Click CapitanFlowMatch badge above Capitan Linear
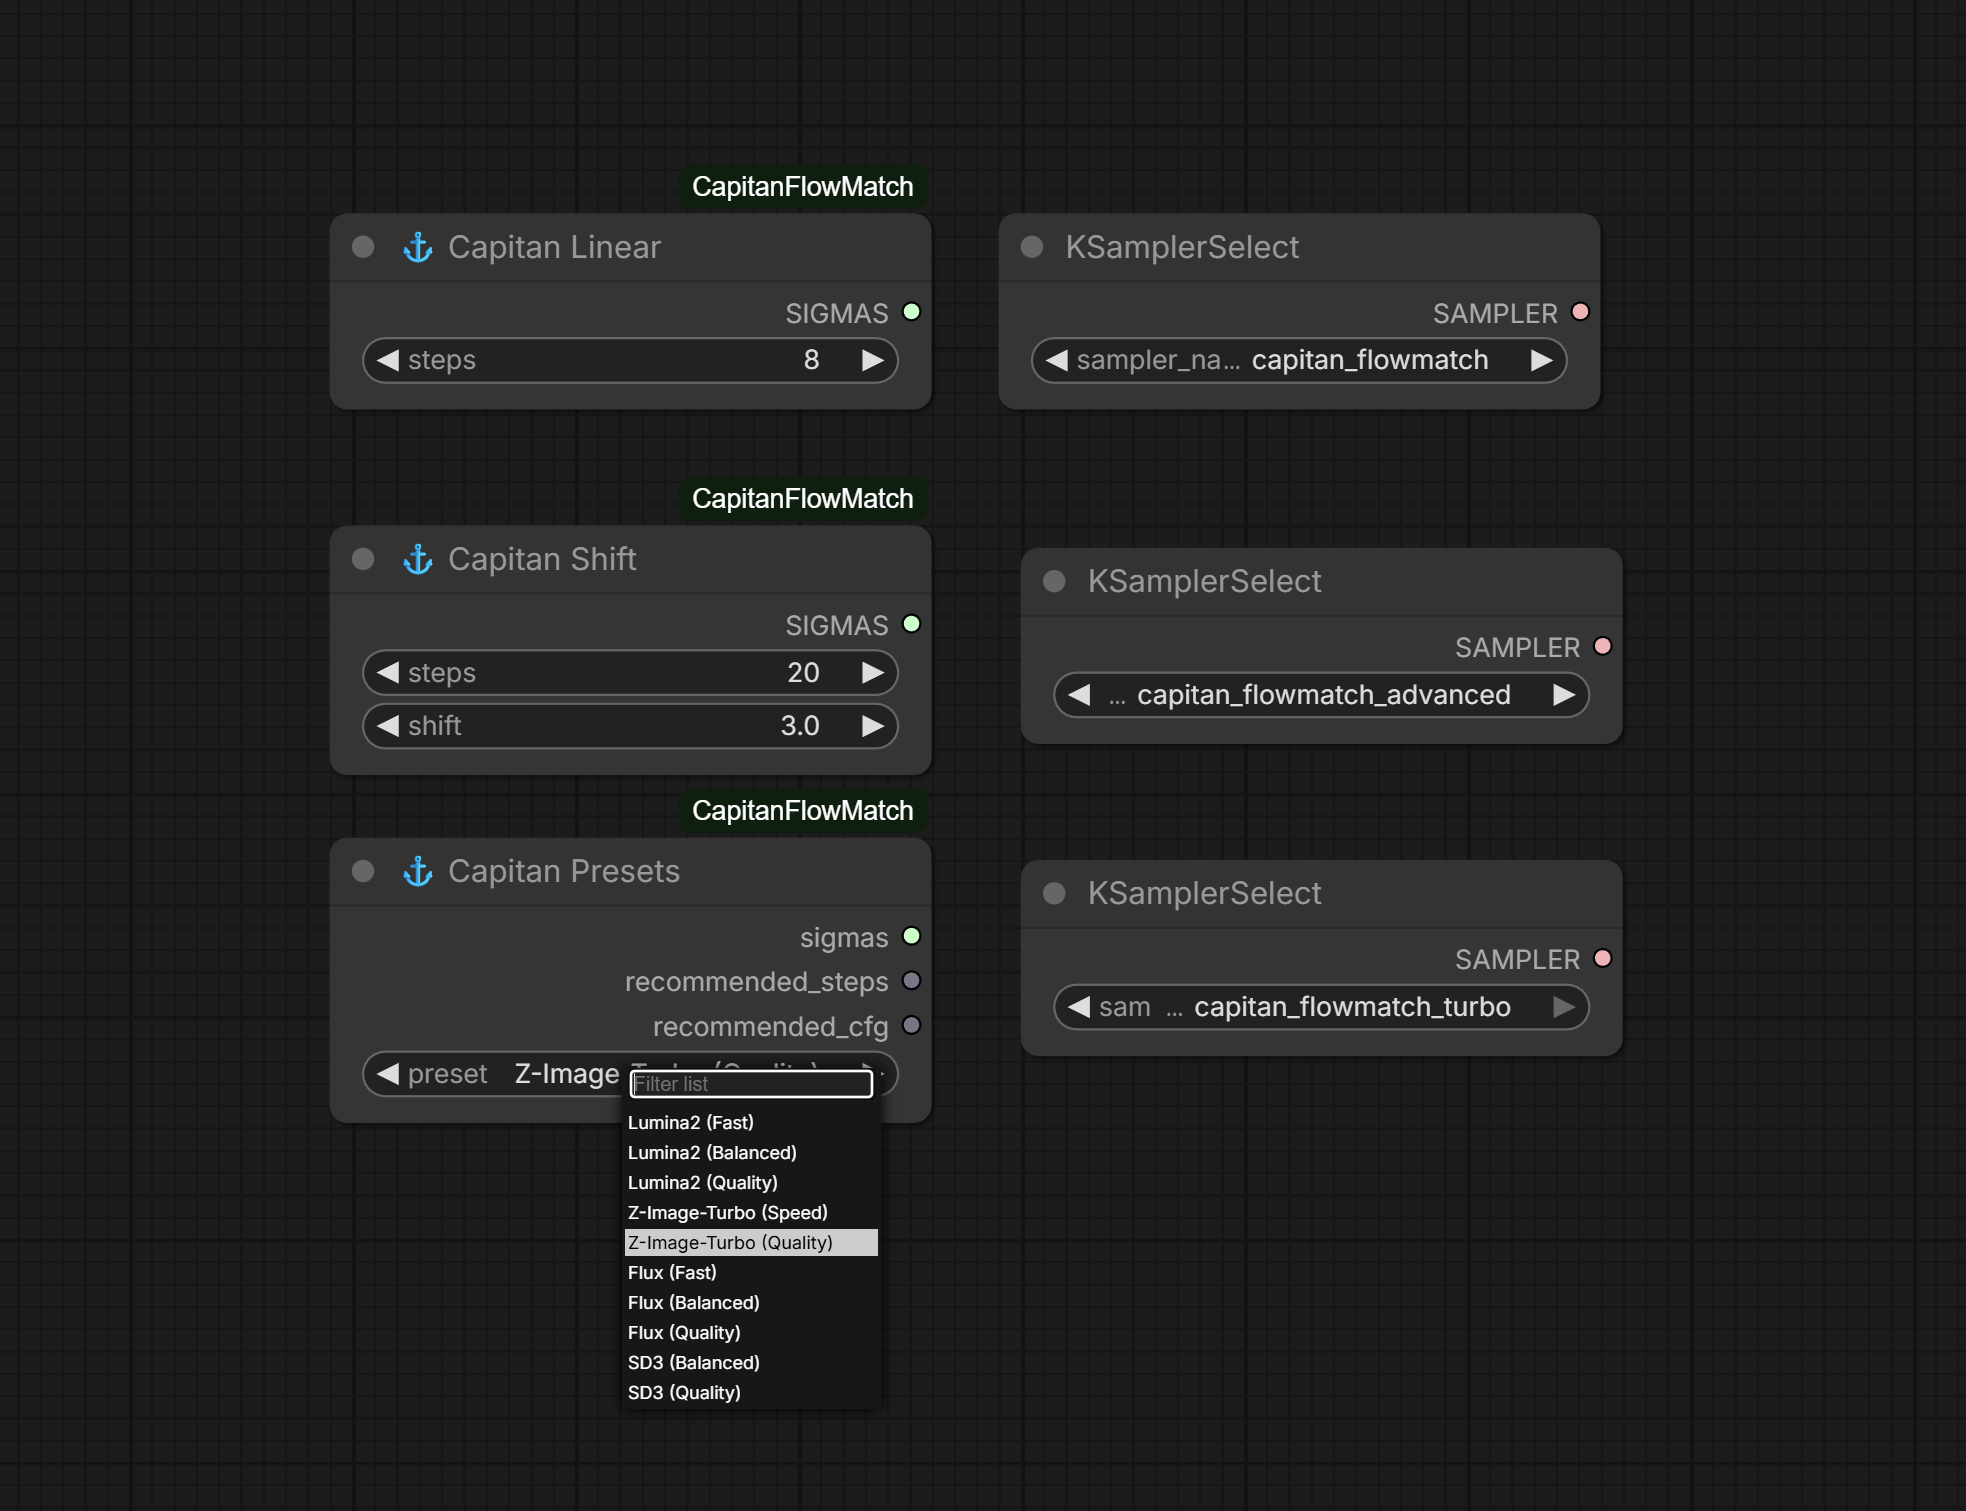1966x1511 pixels. tap(802, 187)
